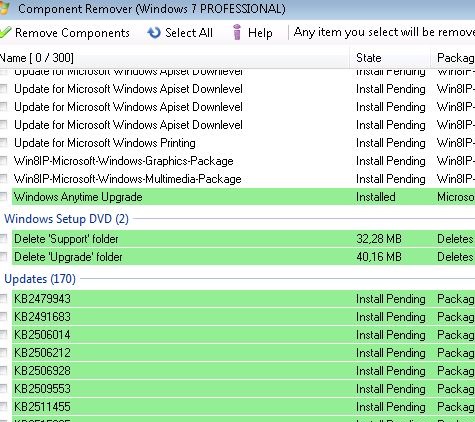The image size is (475, 422).
Task: Check the Delete 'Upgrade' folder checkbox
Action: point(3,257)
